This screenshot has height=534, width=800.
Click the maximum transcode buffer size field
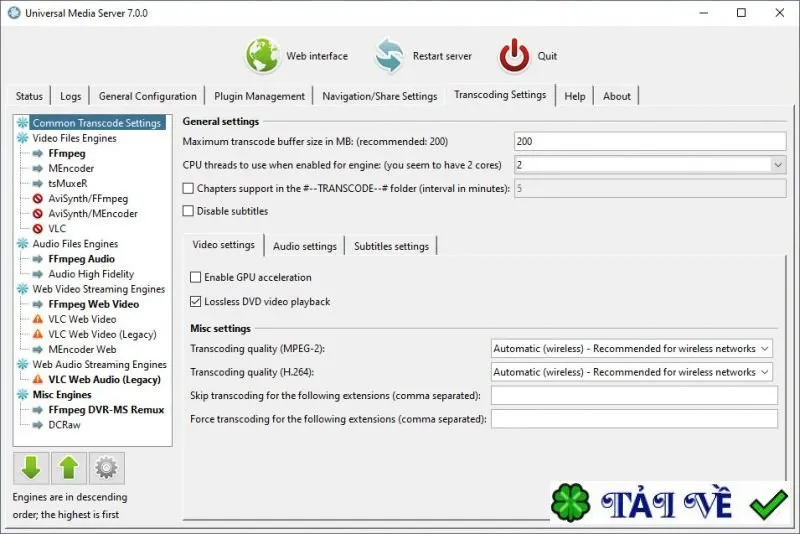coord(650,141)
